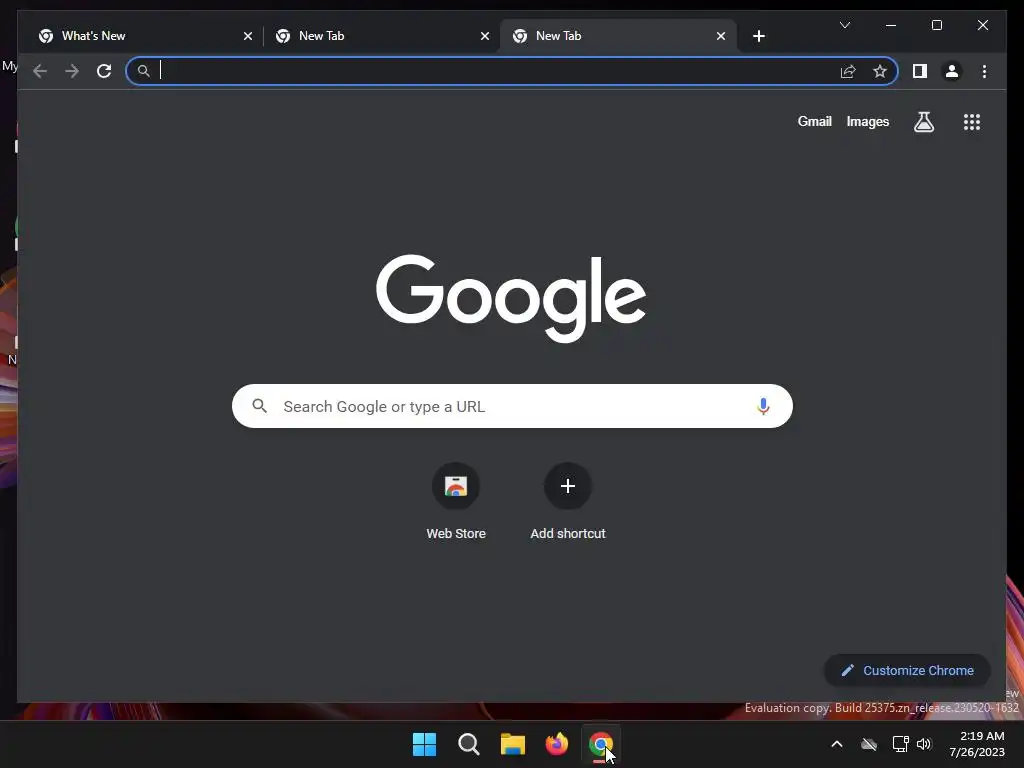Open Windows taskbar search
1024x768 pixels.
[x=468, y=744]
